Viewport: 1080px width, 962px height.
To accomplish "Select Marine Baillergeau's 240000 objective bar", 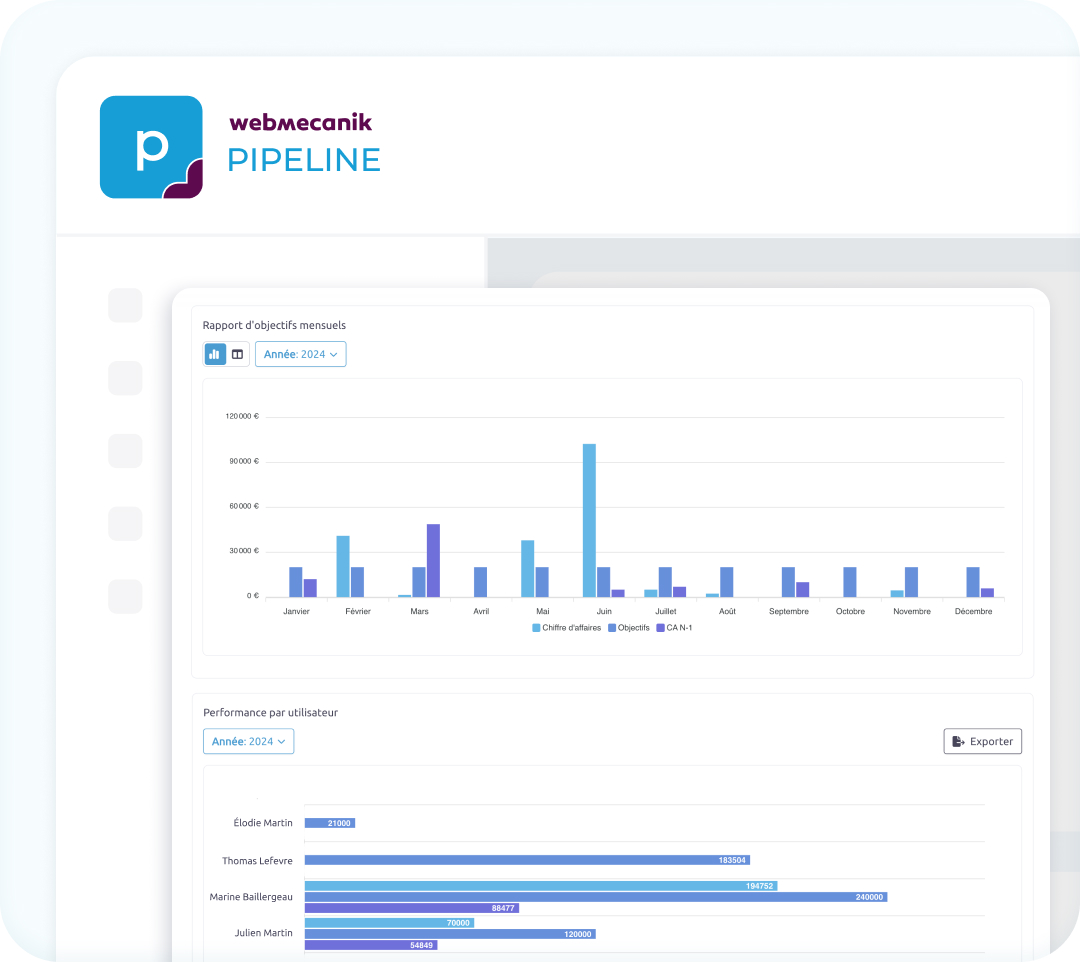I will 595,897.
